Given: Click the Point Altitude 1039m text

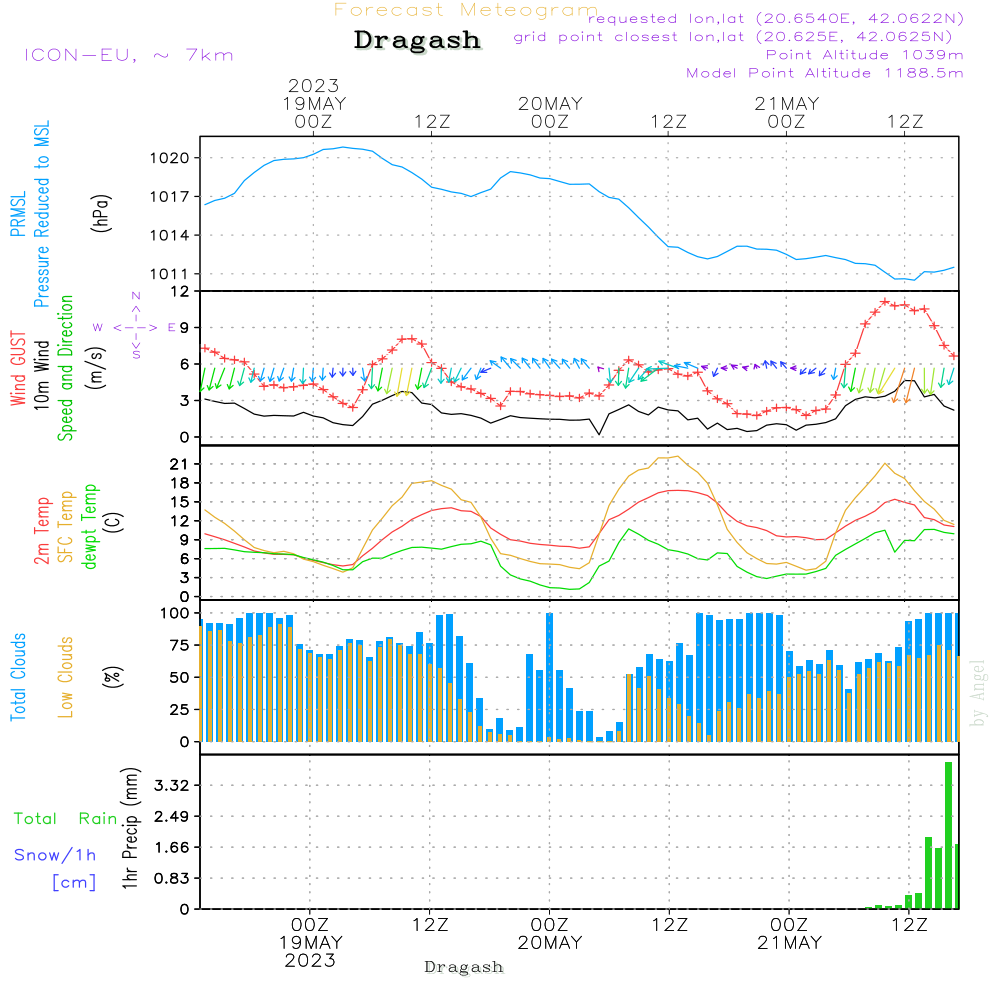Looking at the screenshot, I should (864, 54).
